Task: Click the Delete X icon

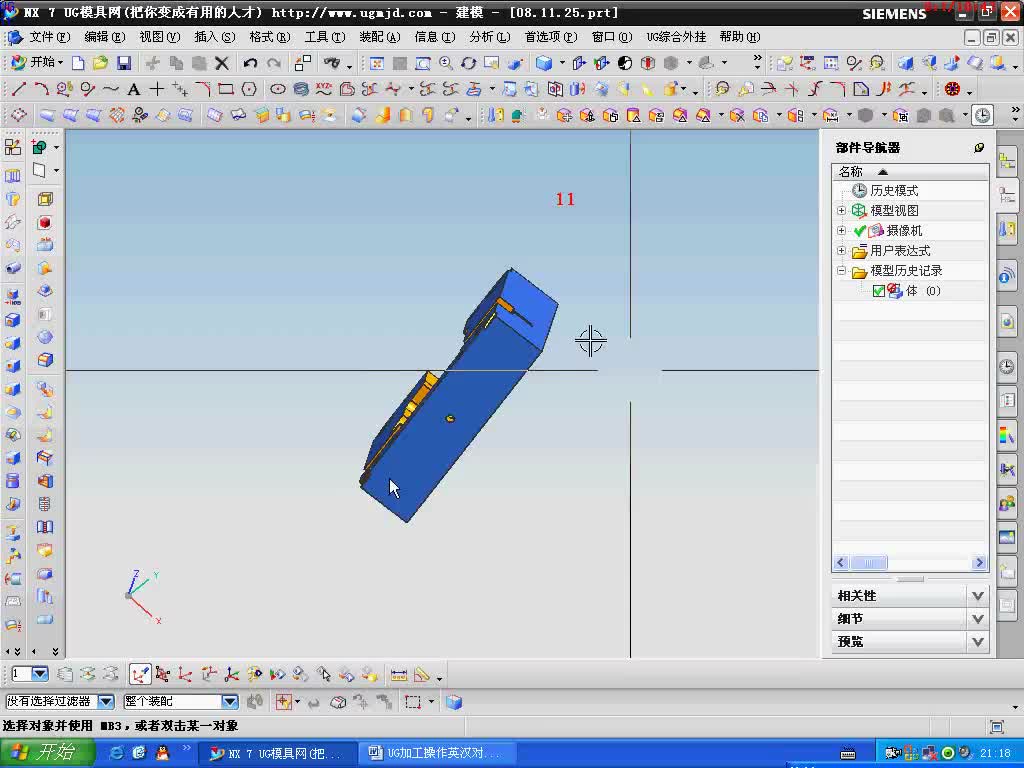Action: 222,63
